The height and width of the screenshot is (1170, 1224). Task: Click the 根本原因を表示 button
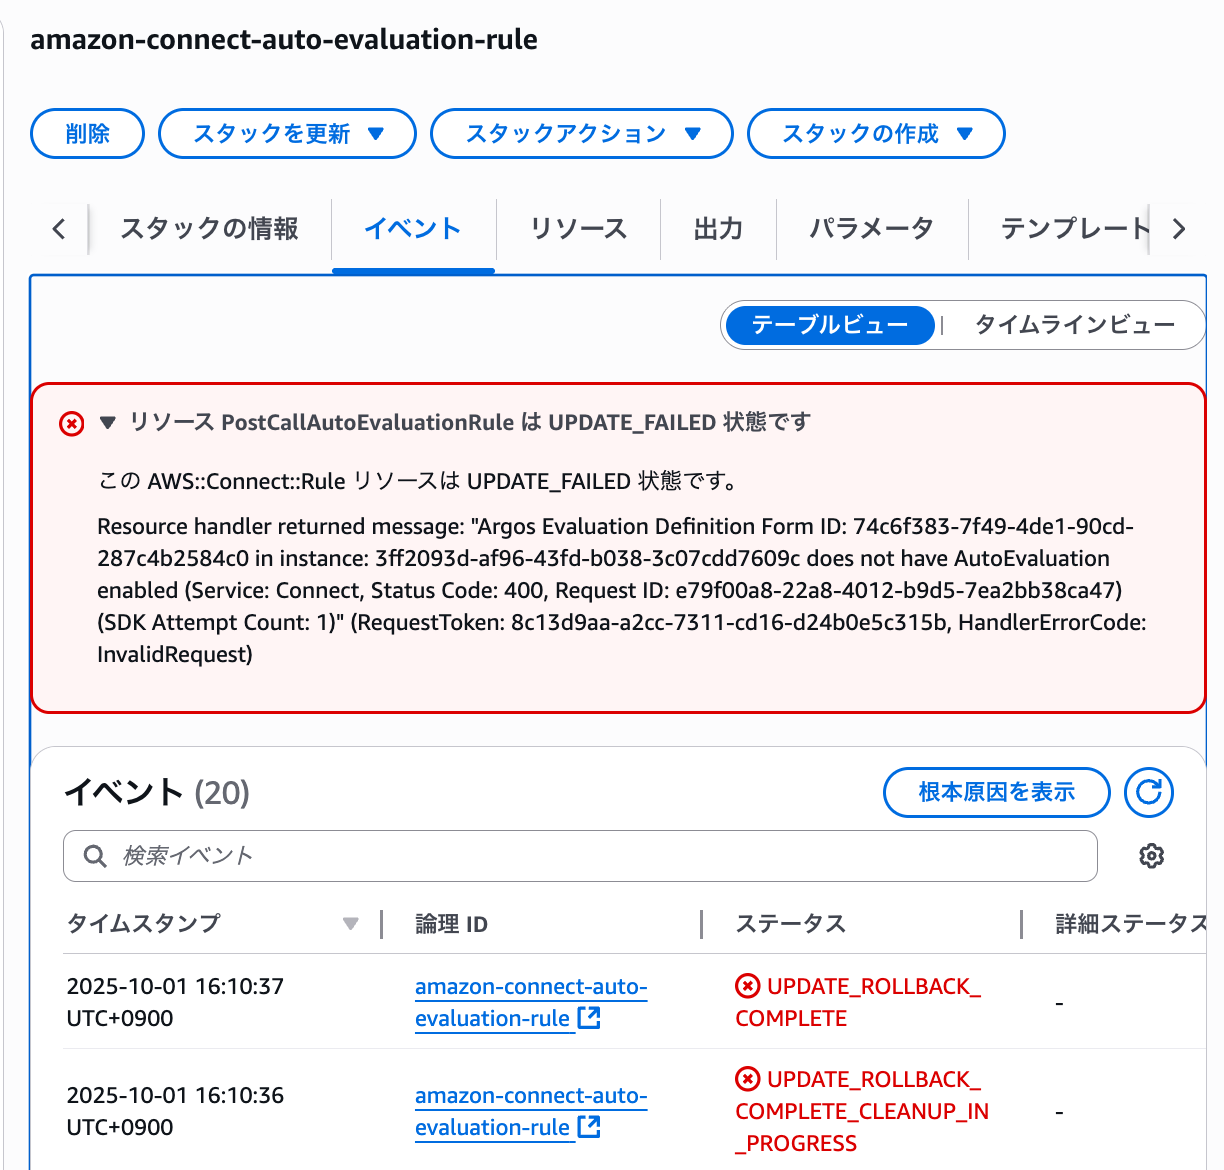tap(996, 793)
